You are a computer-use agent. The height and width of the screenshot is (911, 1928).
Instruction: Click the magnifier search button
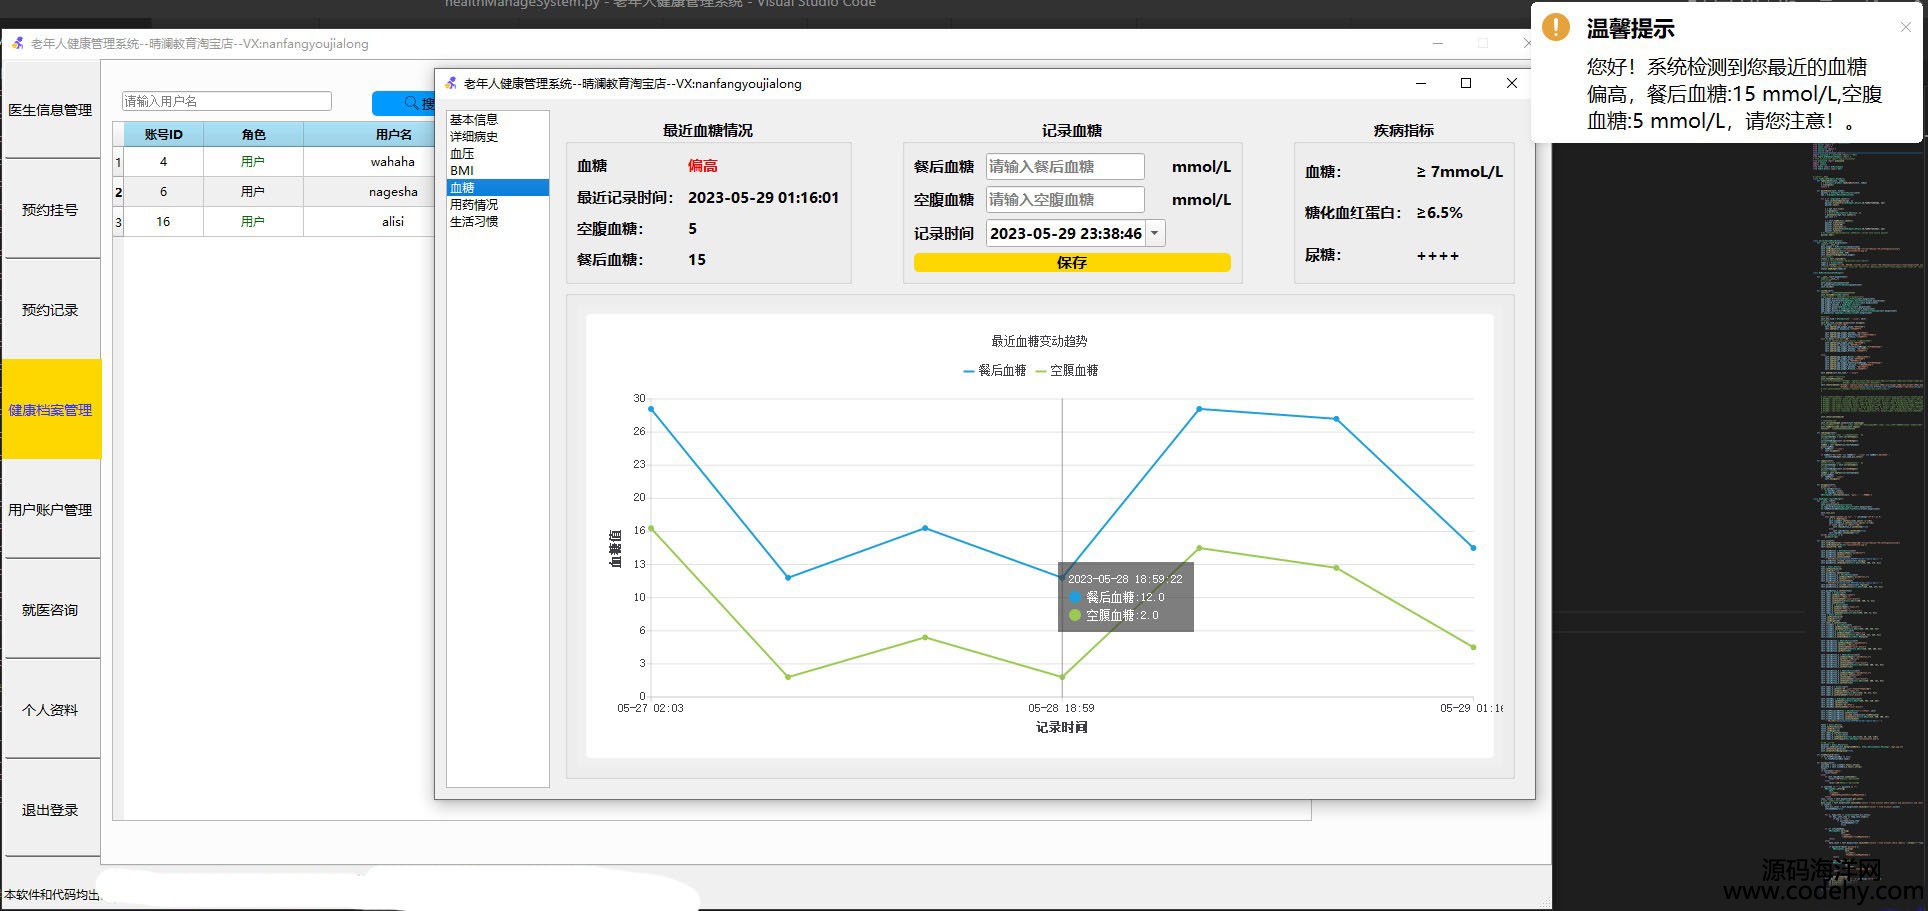click(x=405, y=103)
